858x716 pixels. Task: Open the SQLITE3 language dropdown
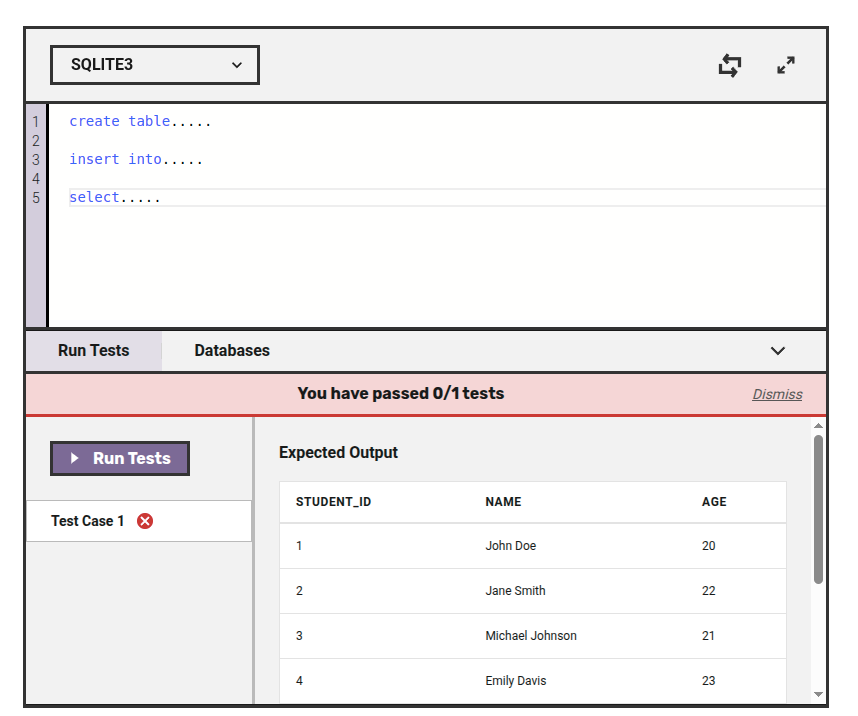point(155,65)
